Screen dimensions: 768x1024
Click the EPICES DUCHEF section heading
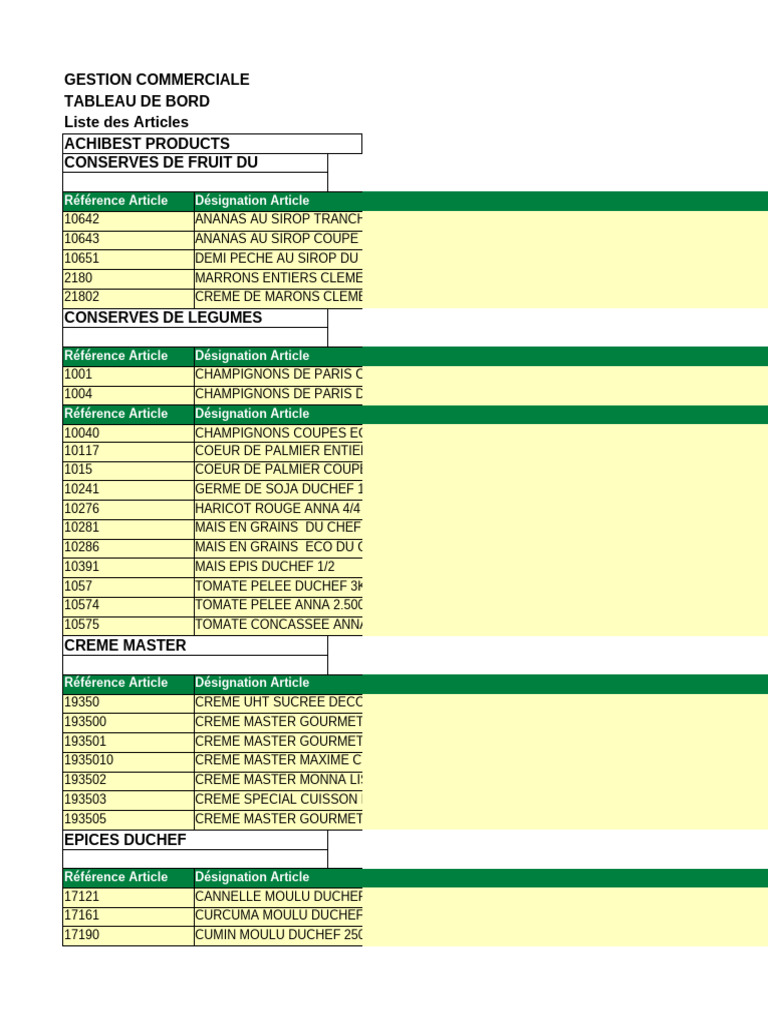[195, 840]
